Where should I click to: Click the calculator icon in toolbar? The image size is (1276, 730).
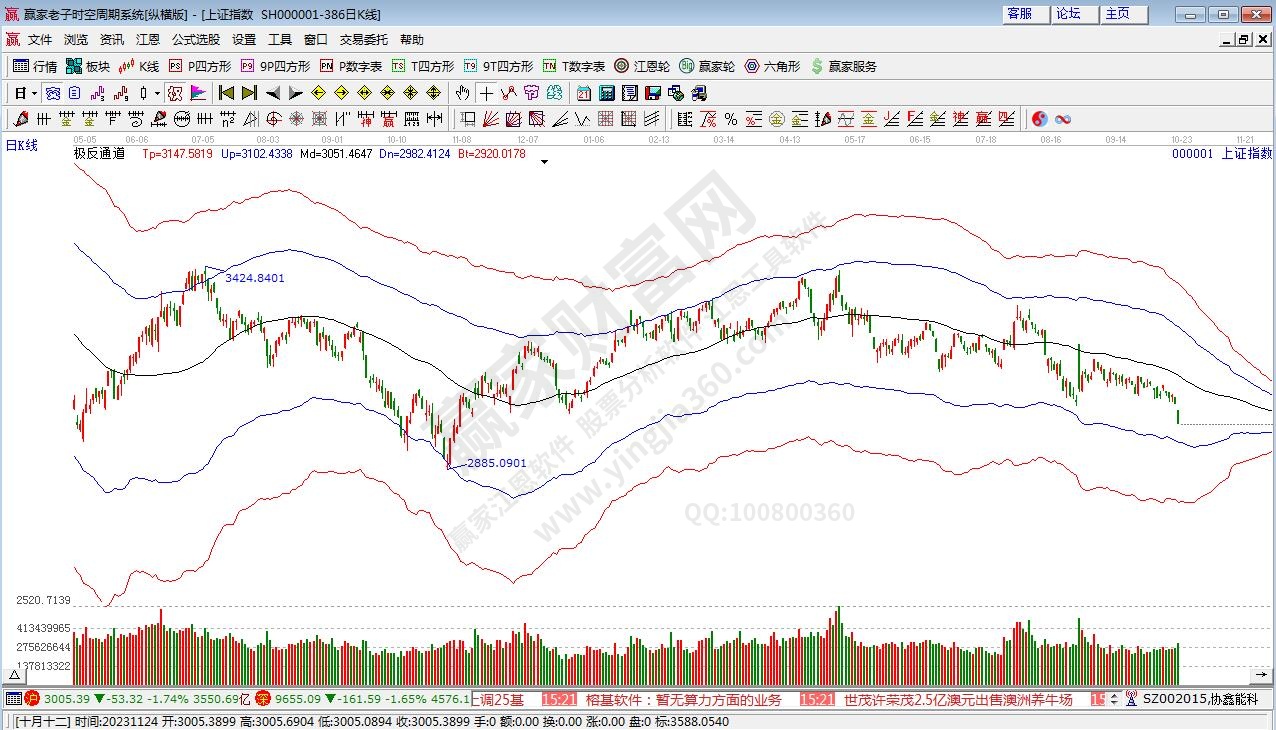pos(607,93)
